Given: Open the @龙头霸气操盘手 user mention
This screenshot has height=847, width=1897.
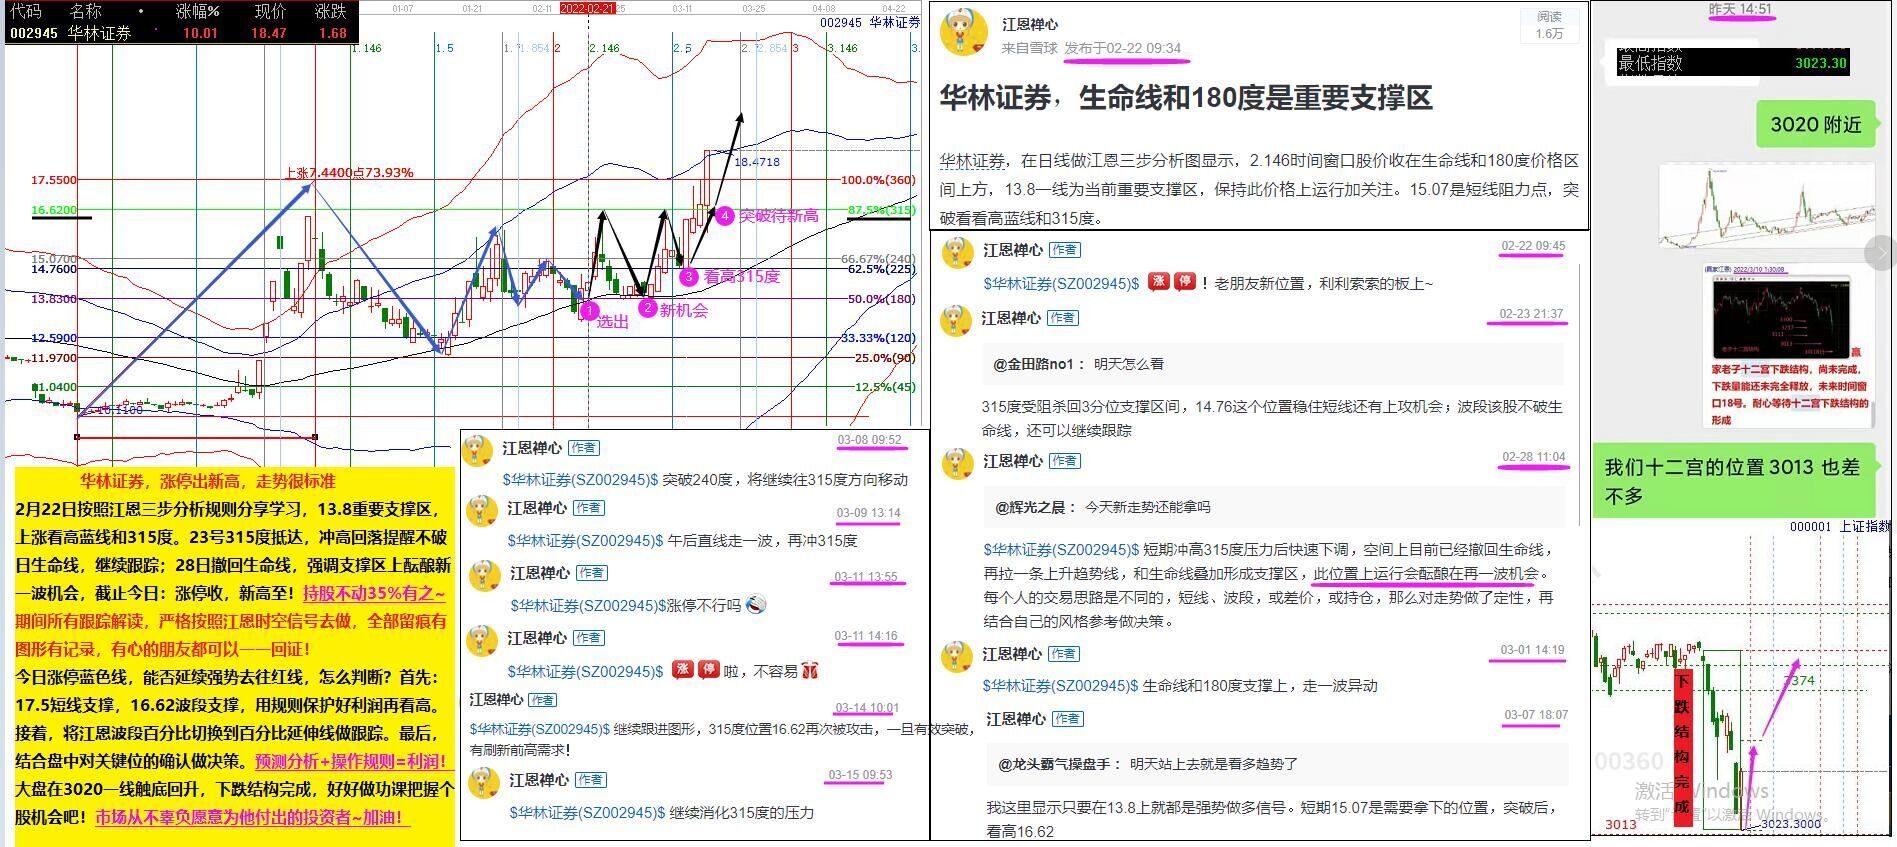Looking at the screenshot, I should click(x=1054, y=764).
